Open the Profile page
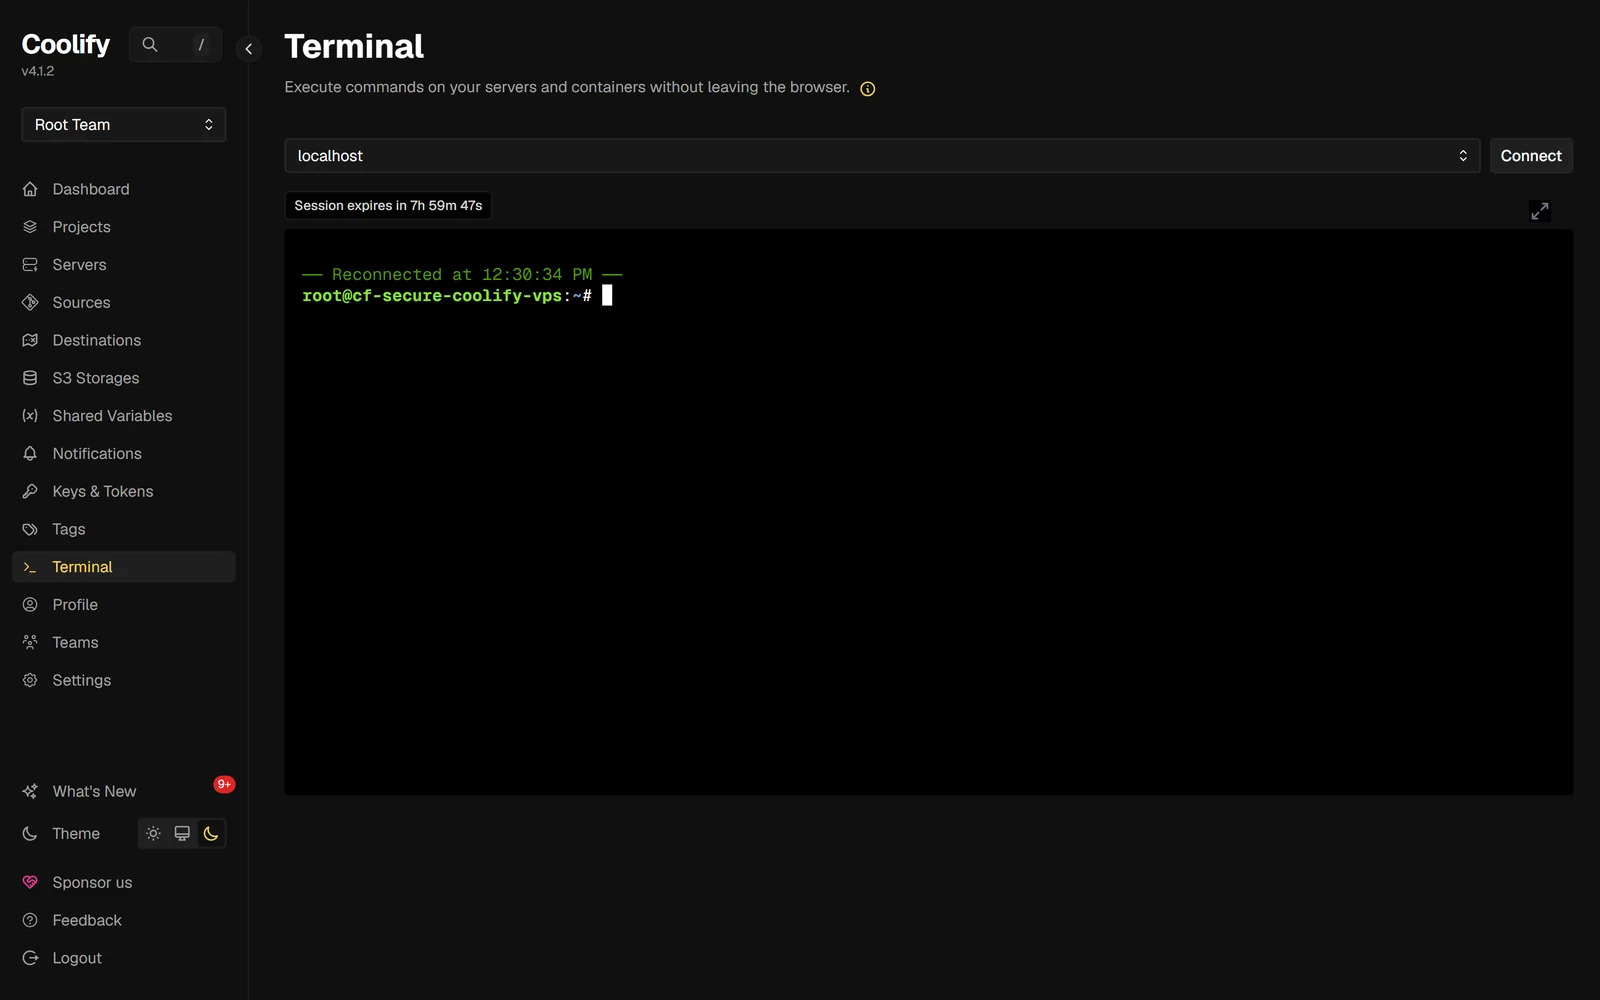Viewport: 1600px width, 1000px height. [x=124, y=605]
